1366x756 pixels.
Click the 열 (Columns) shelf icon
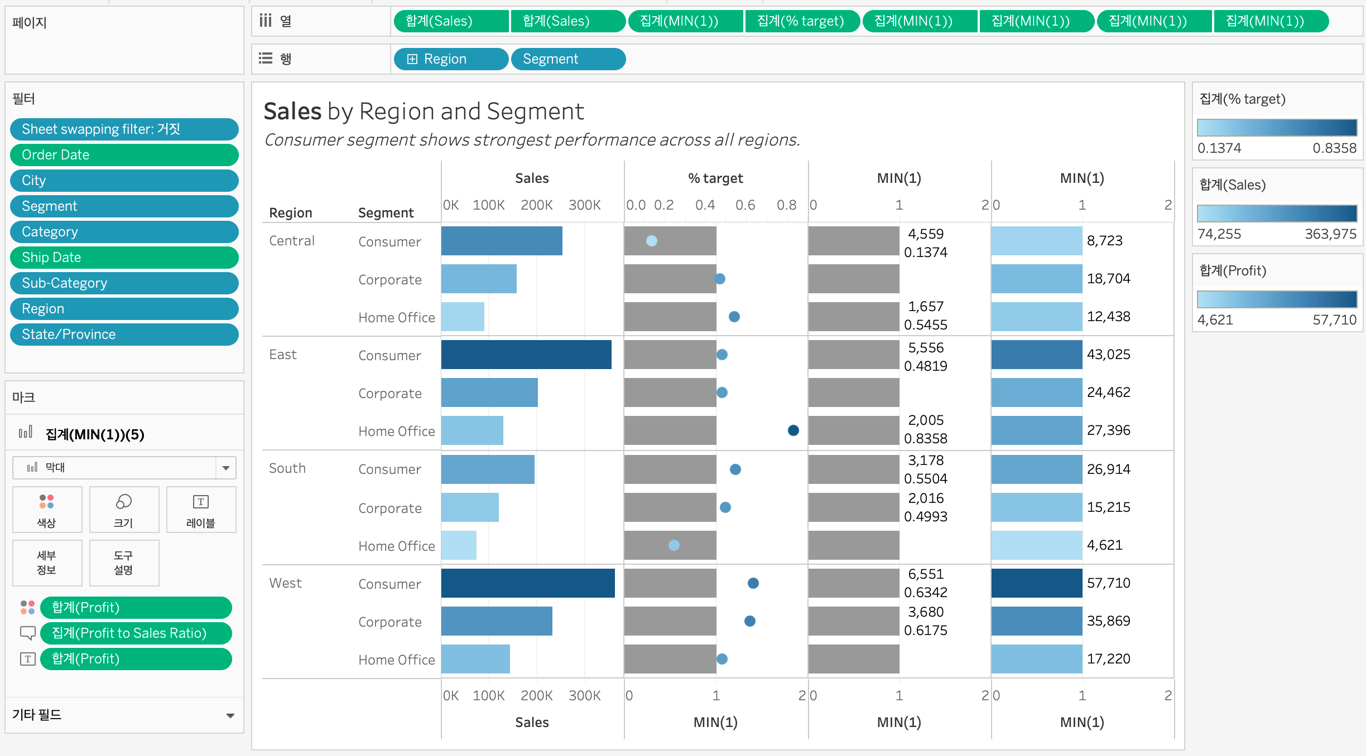266,20
